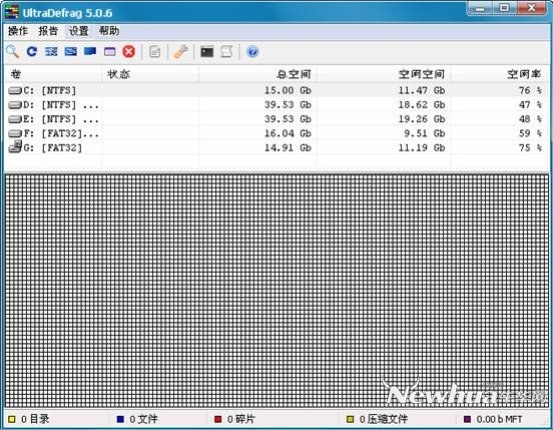Image resolution: width=553 pixels, height=430 pixels.
Task: Sort by the 空闲率 column header
Action: (499, 74)
